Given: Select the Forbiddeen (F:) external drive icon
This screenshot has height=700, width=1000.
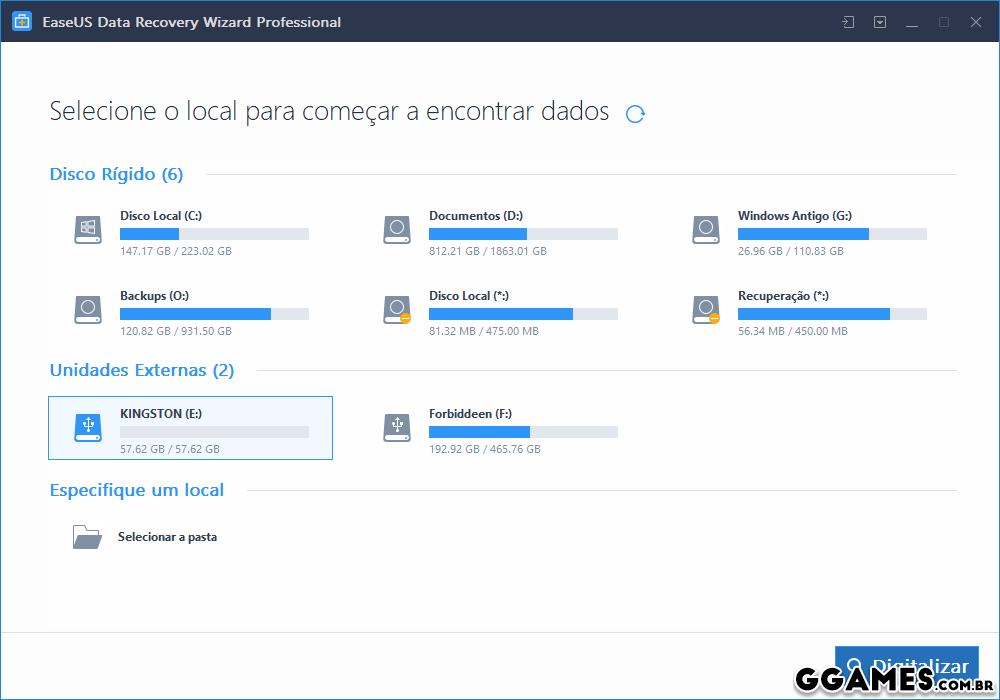Looking at the screenshot, I should coord(397,428).
